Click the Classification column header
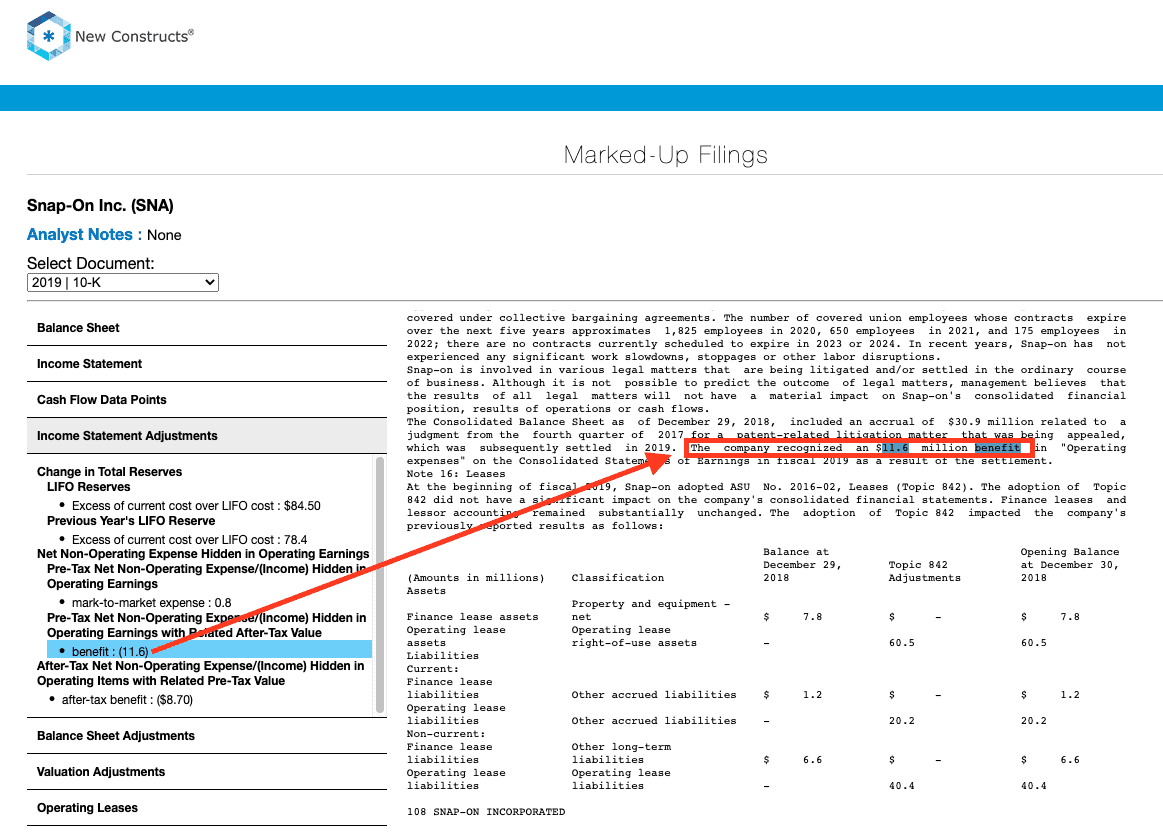Screen dimensions: 1163x834 [x=618, y=578]
